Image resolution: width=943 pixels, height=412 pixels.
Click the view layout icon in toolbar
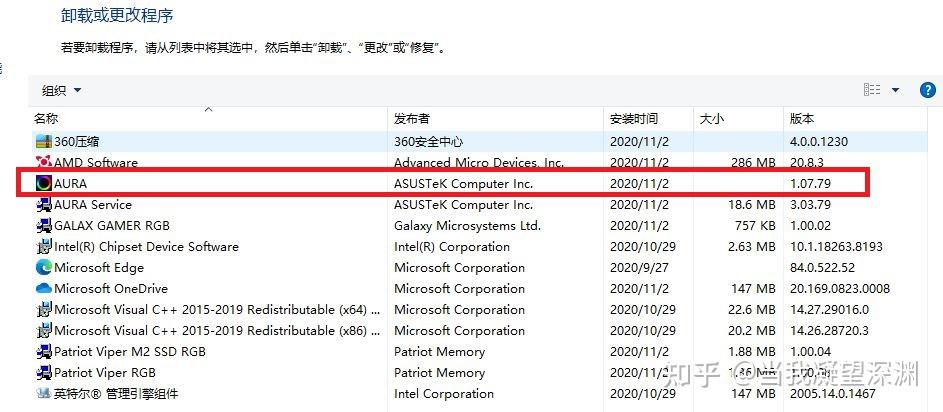point(872,90)
